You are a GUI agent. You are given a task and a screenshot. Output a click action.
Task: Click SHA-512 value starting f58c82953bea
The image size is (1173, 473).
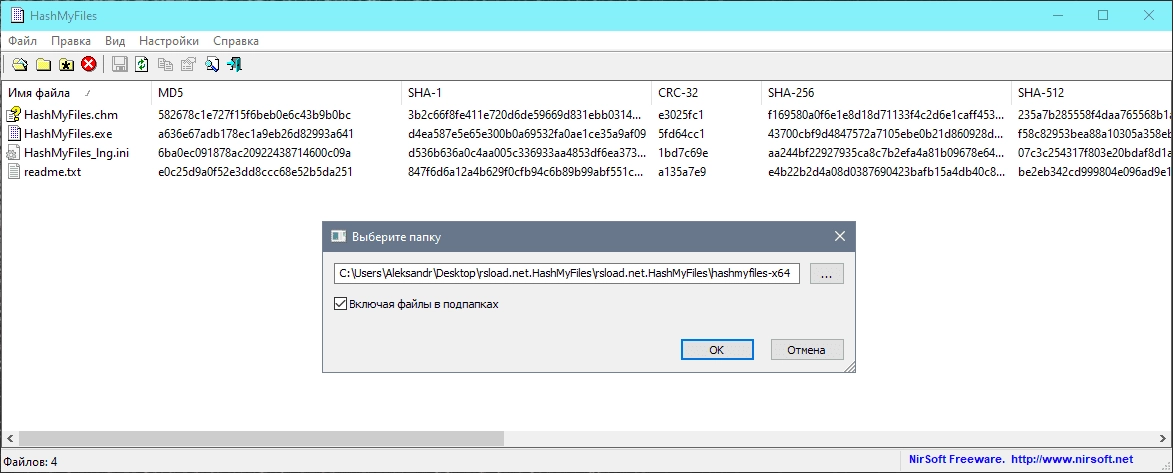[1094, 134]
